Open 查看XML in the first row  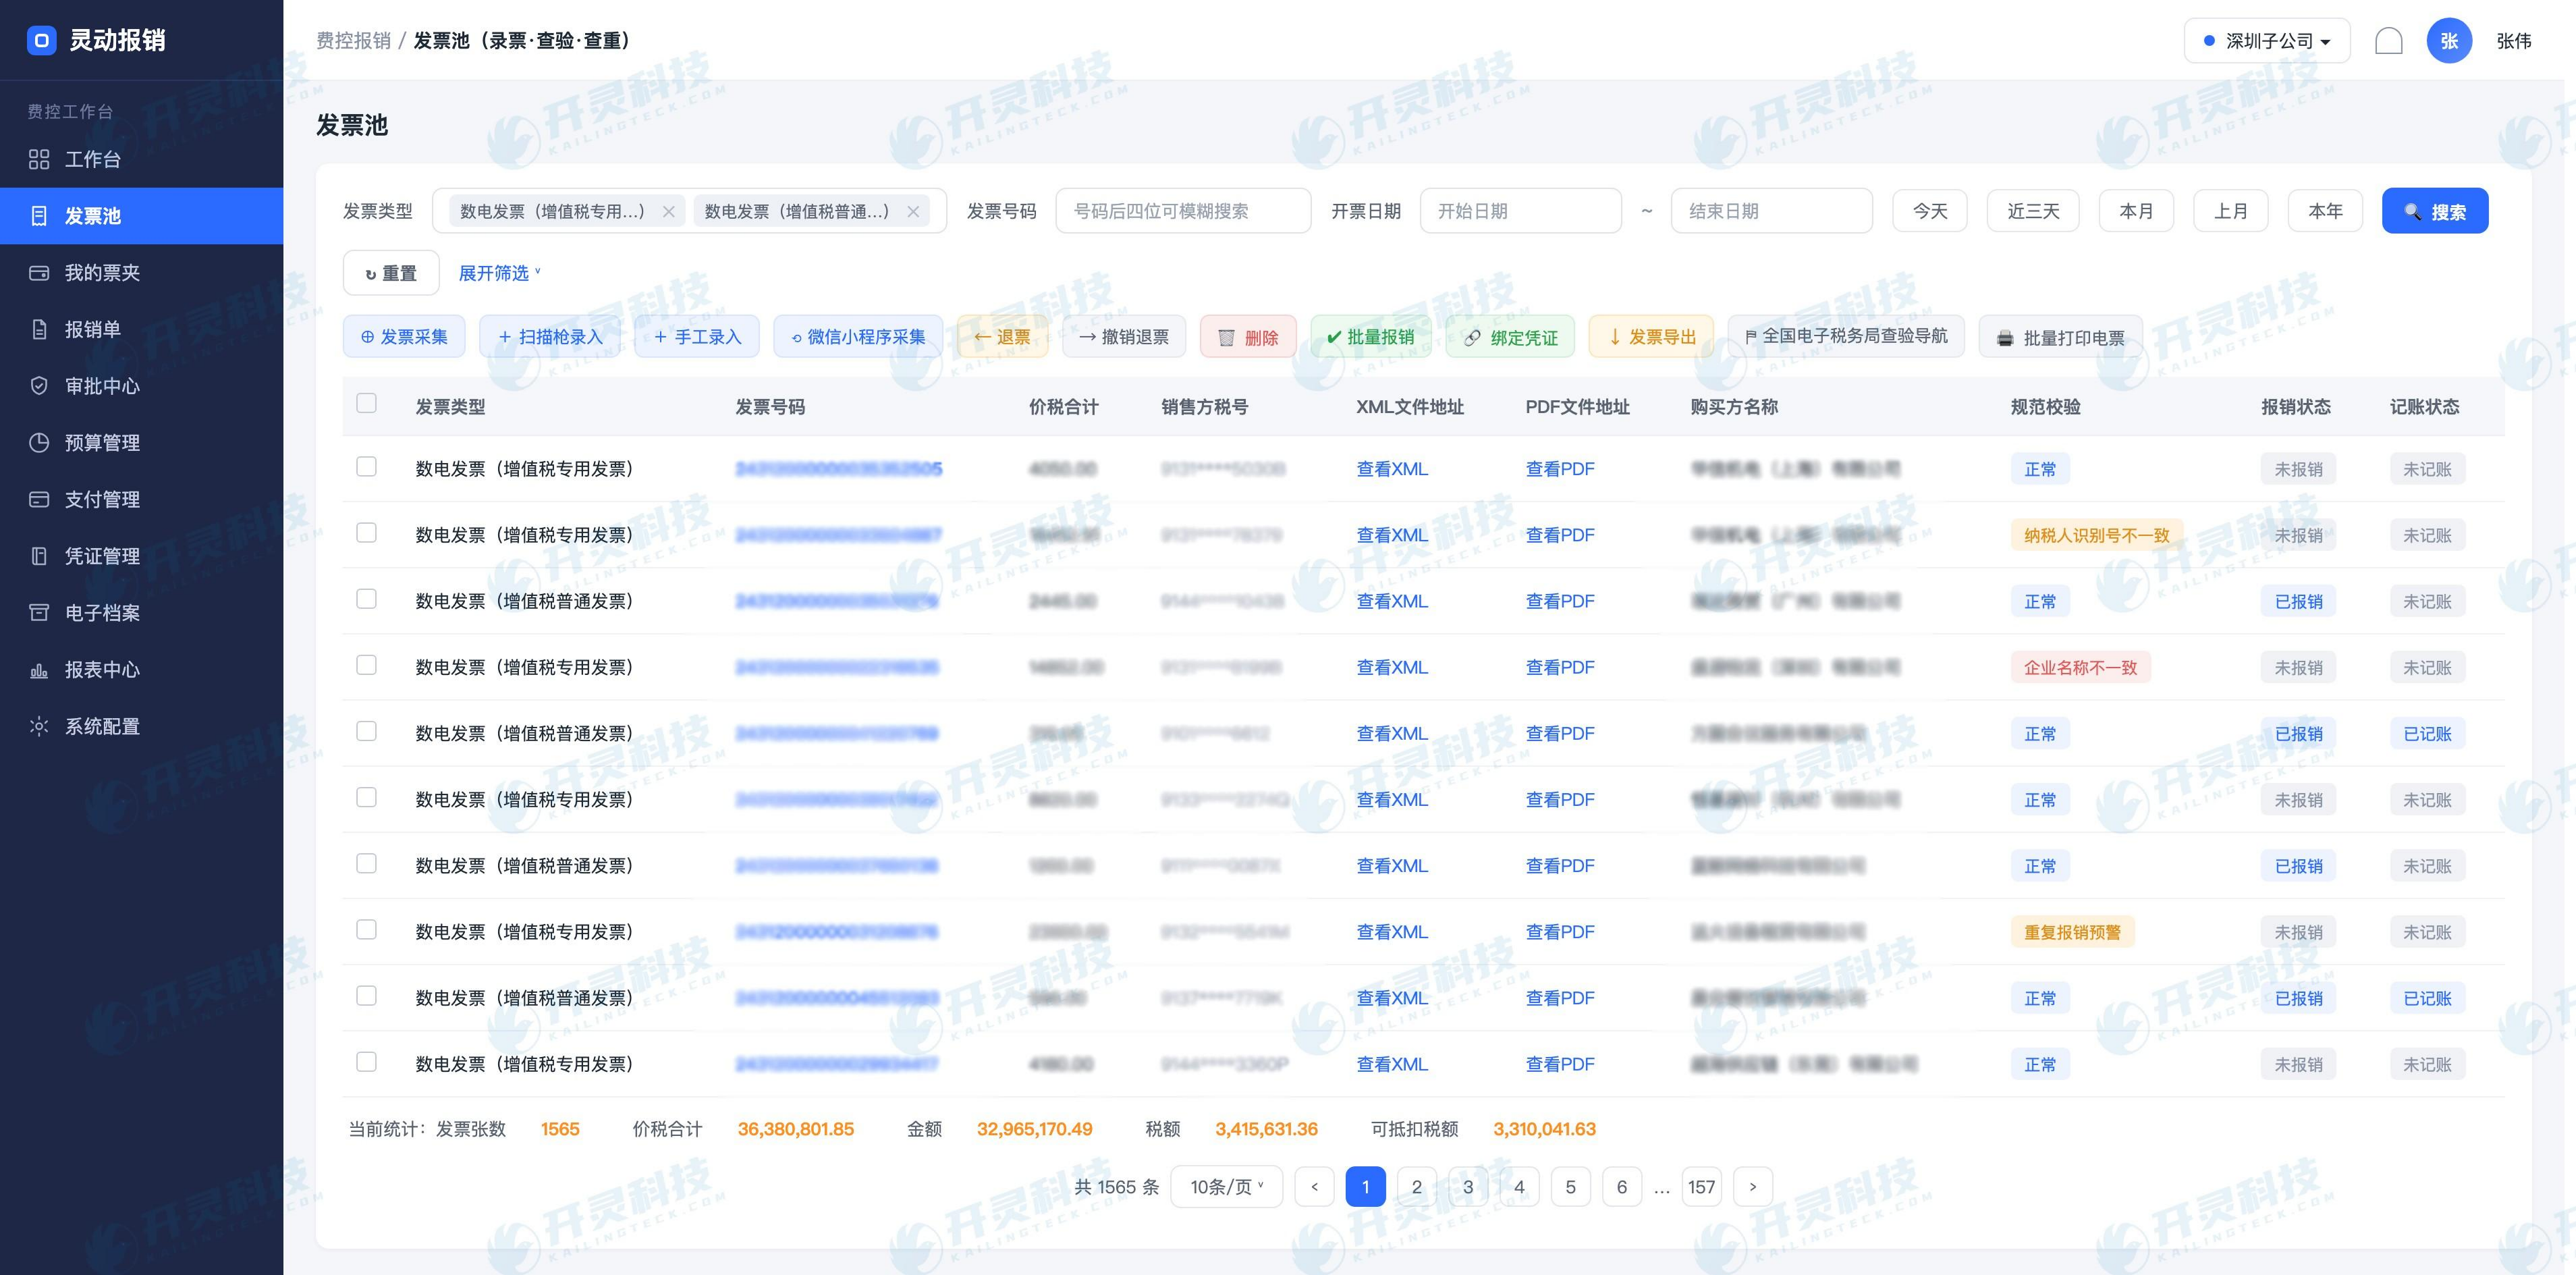click(1391, 469)
